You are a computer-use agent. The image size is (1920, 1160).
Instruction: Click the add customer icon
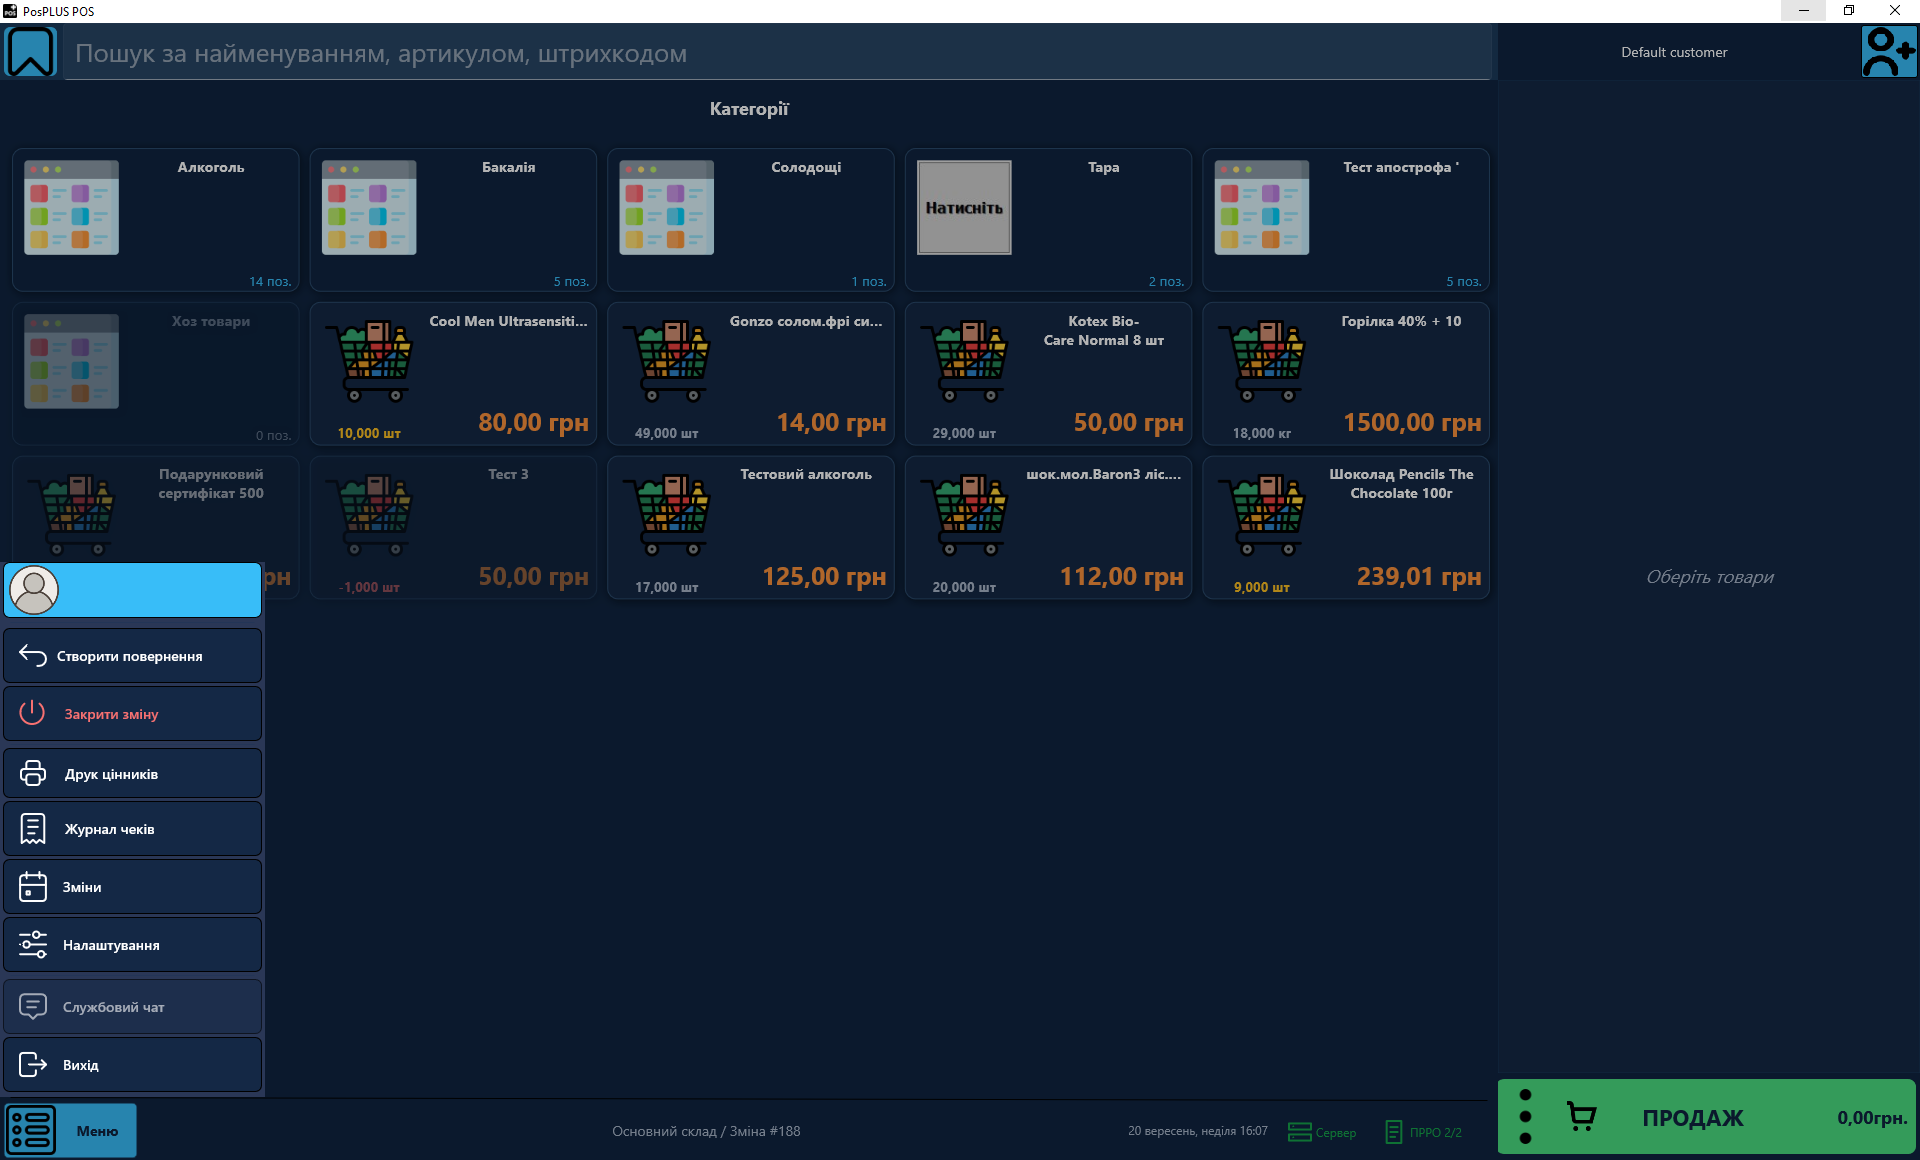pos(1888,52)
